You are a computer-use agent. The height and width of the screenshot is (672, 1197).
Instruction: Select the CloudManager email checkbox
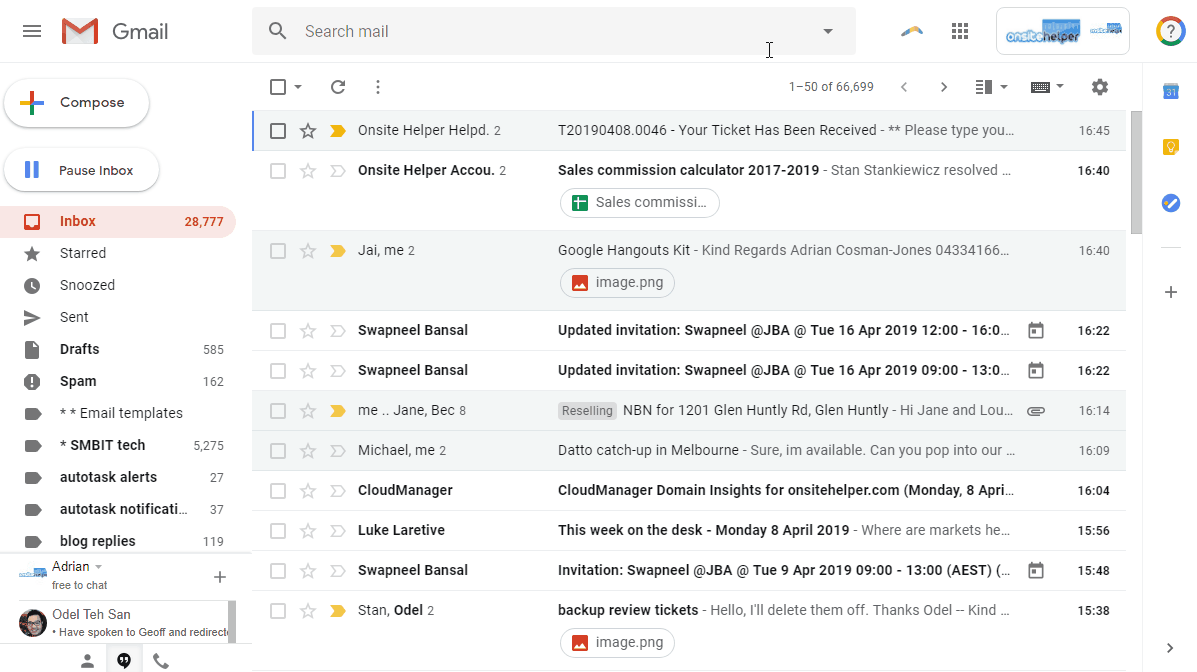point(278,490)
